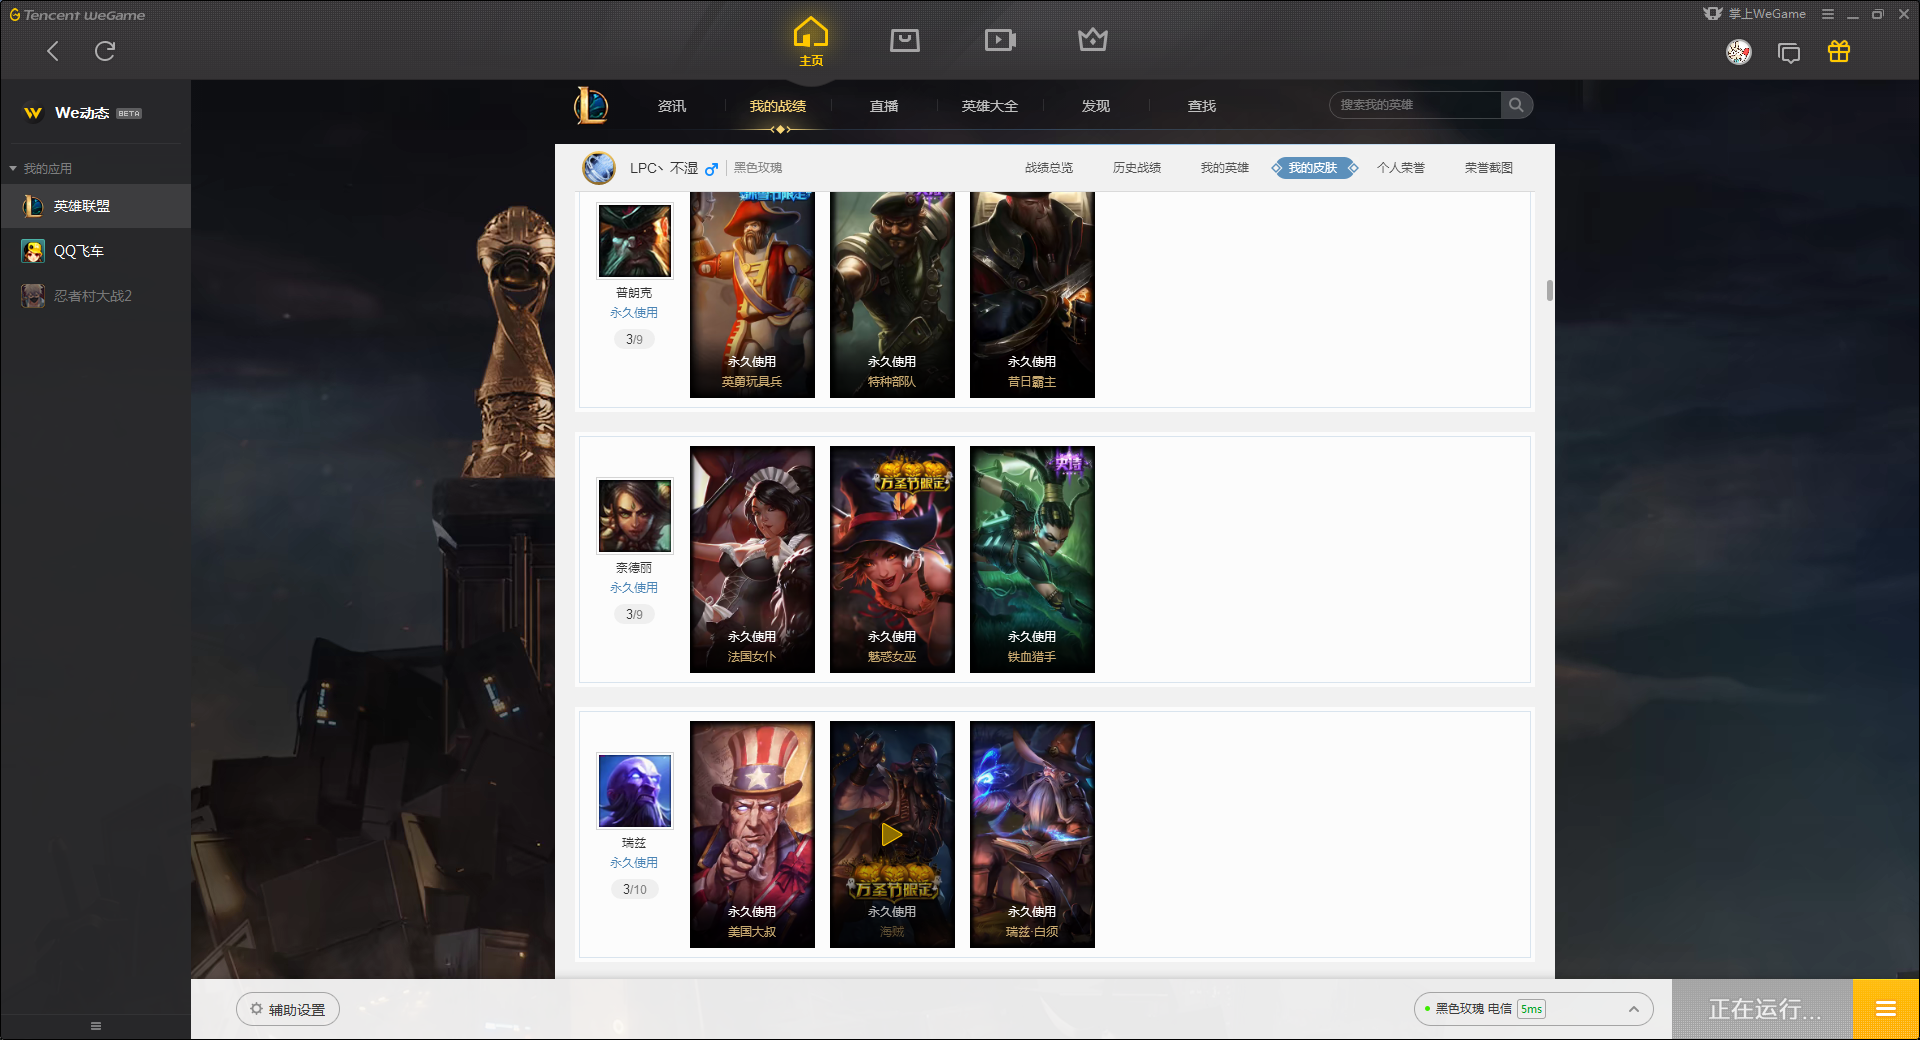Open We动态 feed
This screenshot has height=1040, width=1920.
point(82,113)
